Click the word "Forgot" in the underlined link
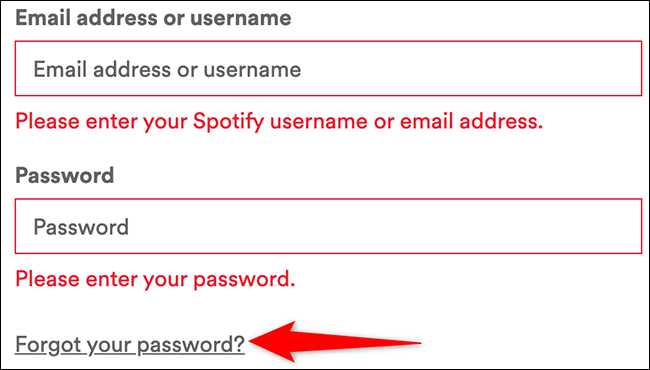This screenshot has height=370, width=650. tap(46, 344)
